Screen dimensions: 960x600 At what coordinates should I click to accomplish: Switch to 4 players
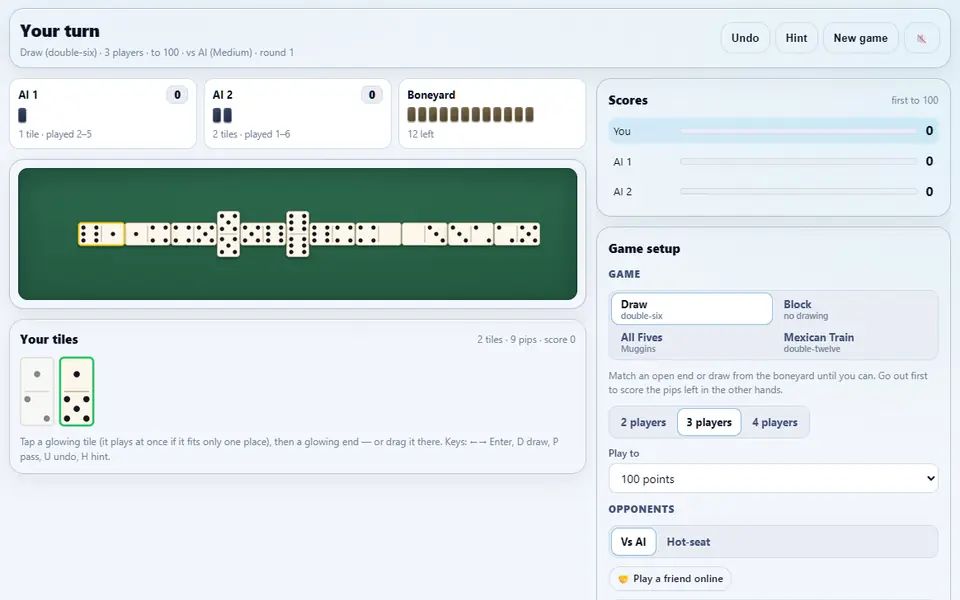[x=774, y=422]
